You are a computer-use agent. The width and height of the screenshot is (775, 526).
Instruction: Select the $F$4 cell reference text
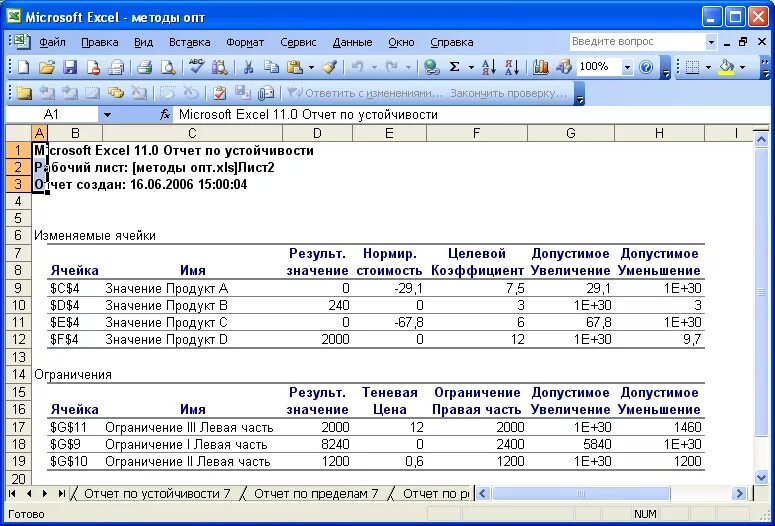(x=65, y=340)
